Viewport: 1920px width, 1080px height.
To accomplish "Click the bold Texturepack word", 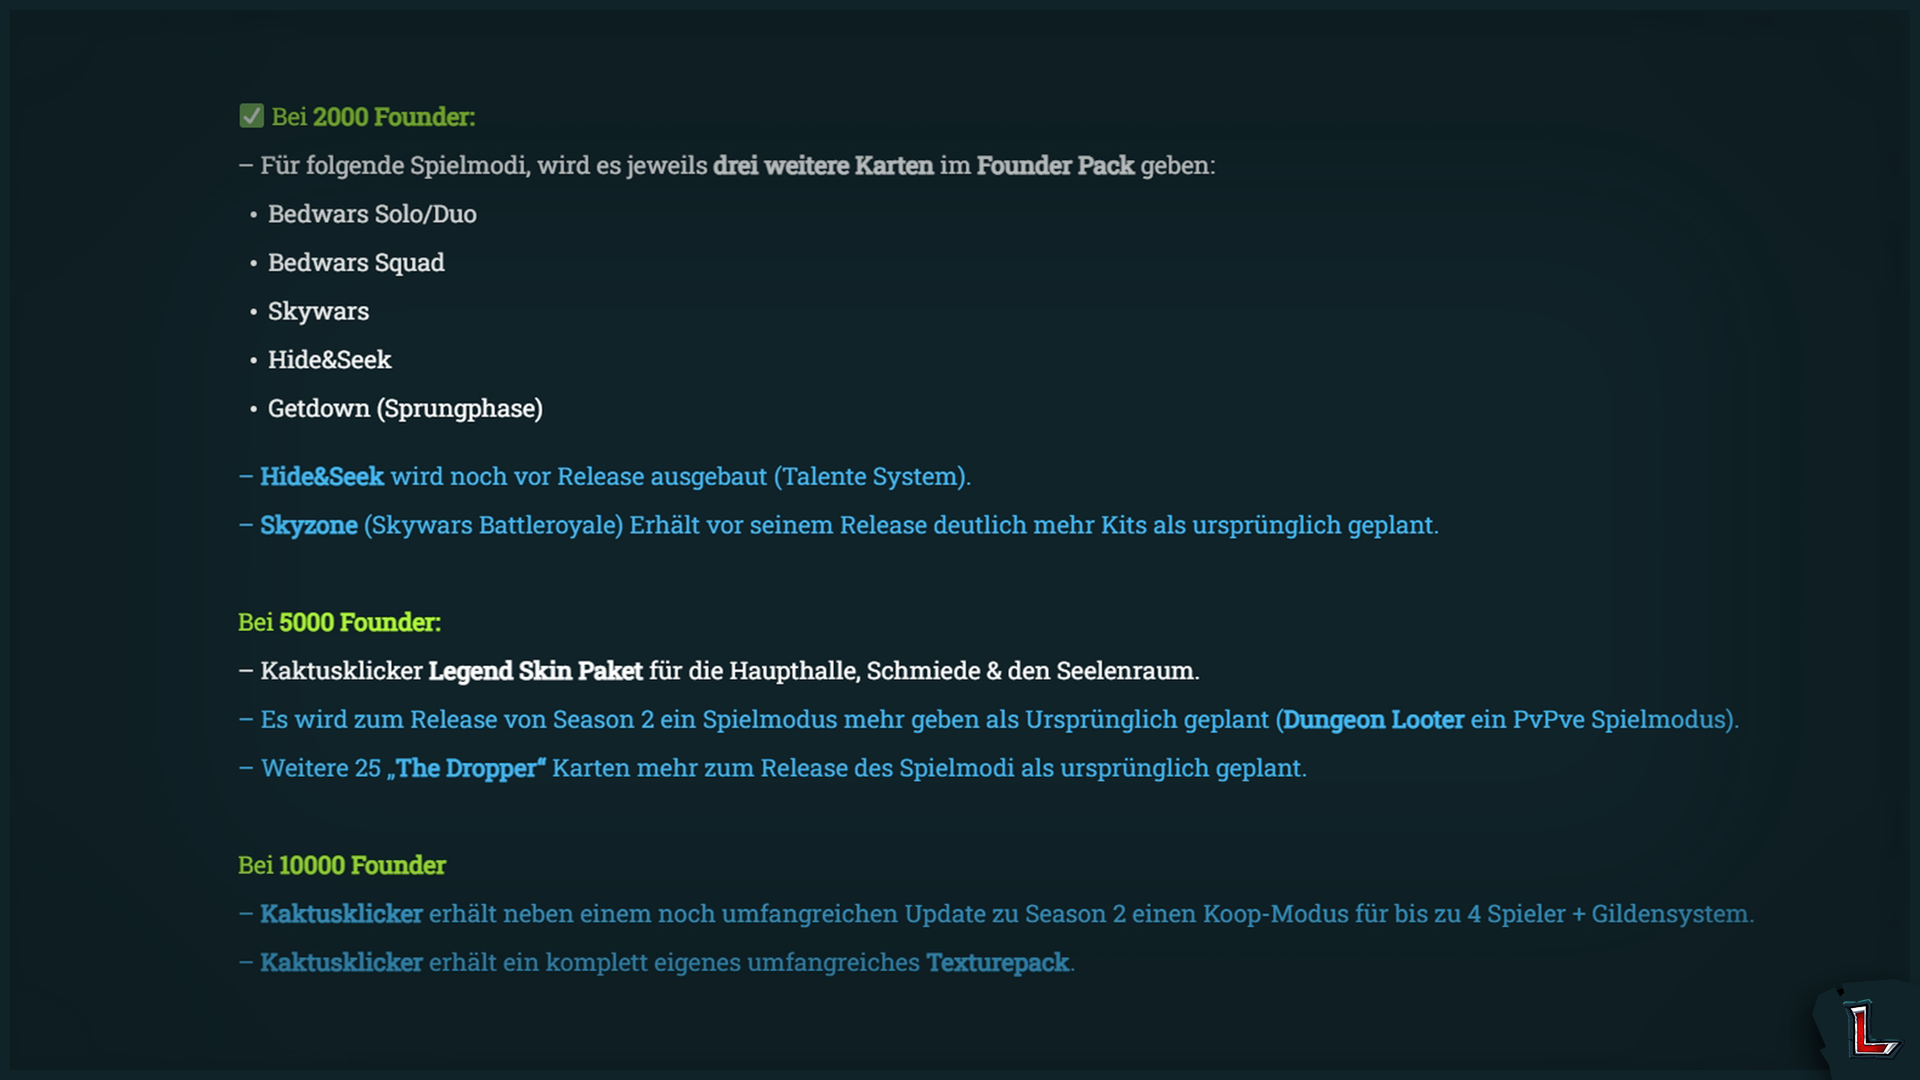I will 998,963.
